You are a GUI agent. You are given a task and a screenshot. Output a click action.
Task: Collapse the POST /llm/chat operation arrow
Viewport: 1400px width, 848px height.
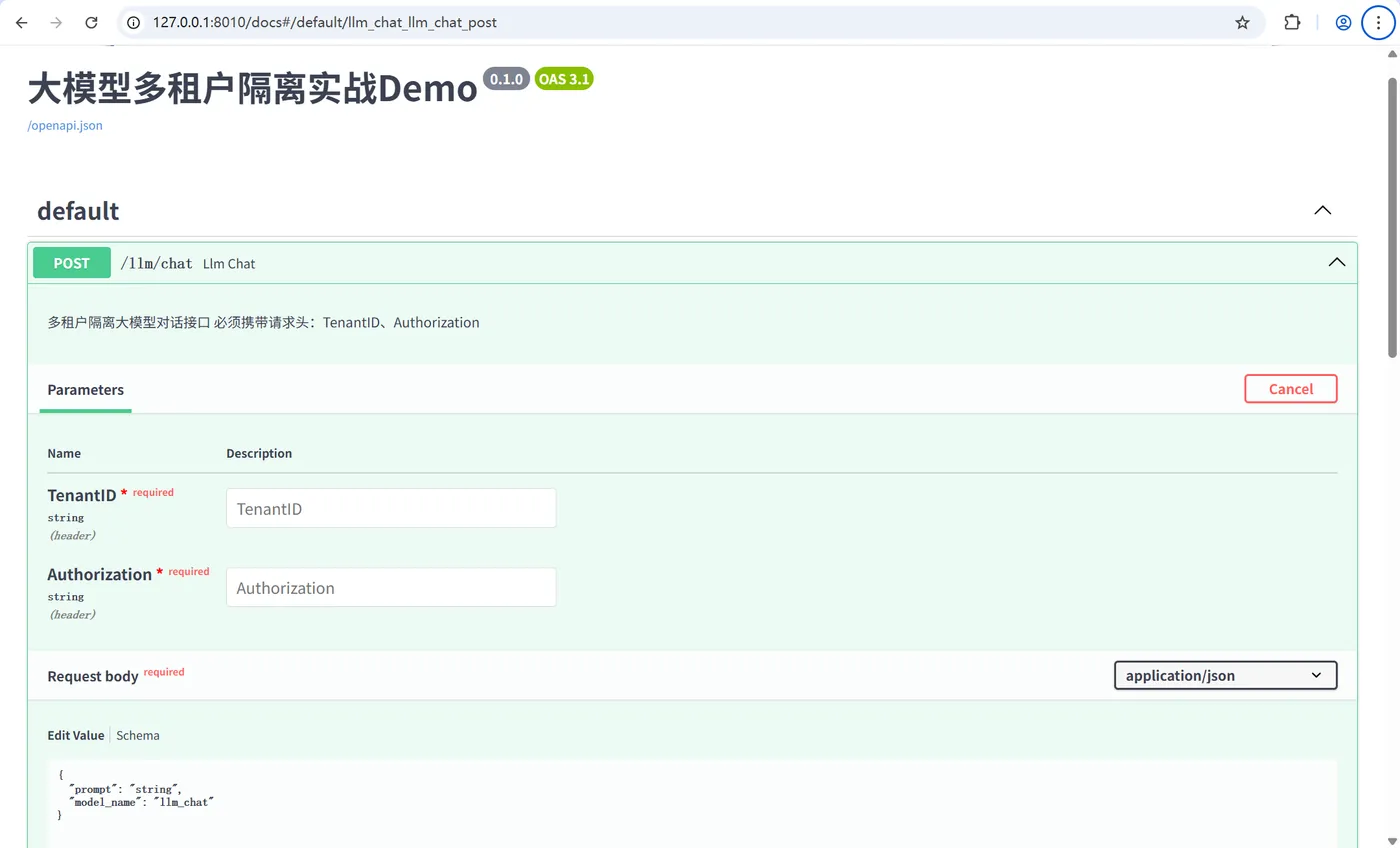pos(1337,263)
